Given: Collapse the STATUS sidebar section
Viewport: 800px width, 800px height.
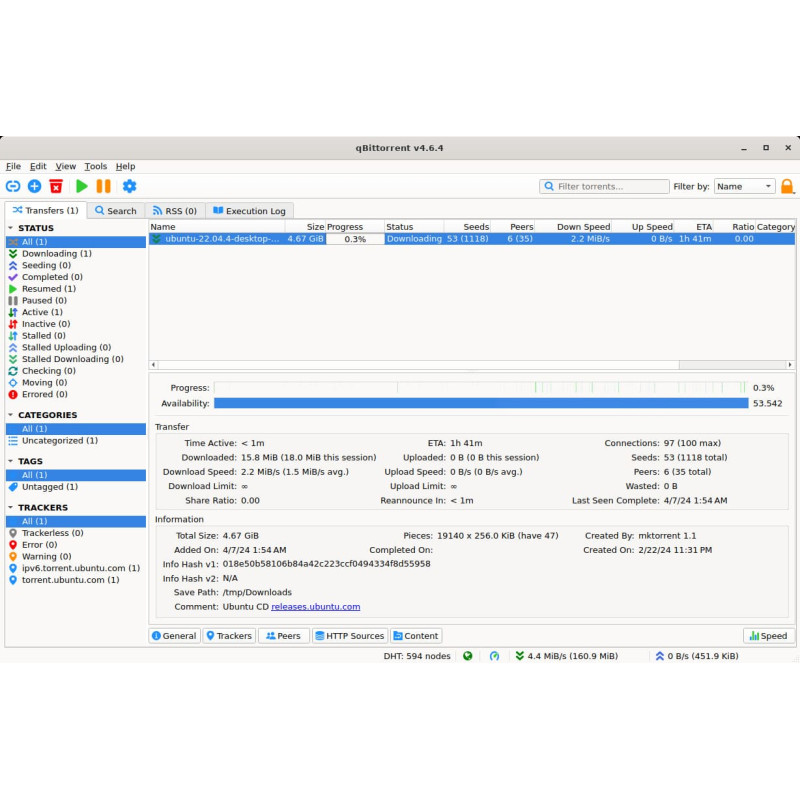Looking at the screenshot, I should pyautogui.click(x=11, y=228).
